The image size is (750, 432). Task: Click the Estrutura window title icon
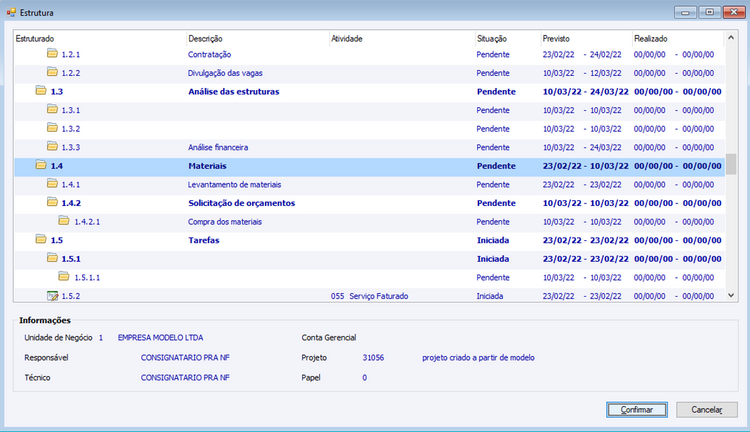tap(11, 12)
